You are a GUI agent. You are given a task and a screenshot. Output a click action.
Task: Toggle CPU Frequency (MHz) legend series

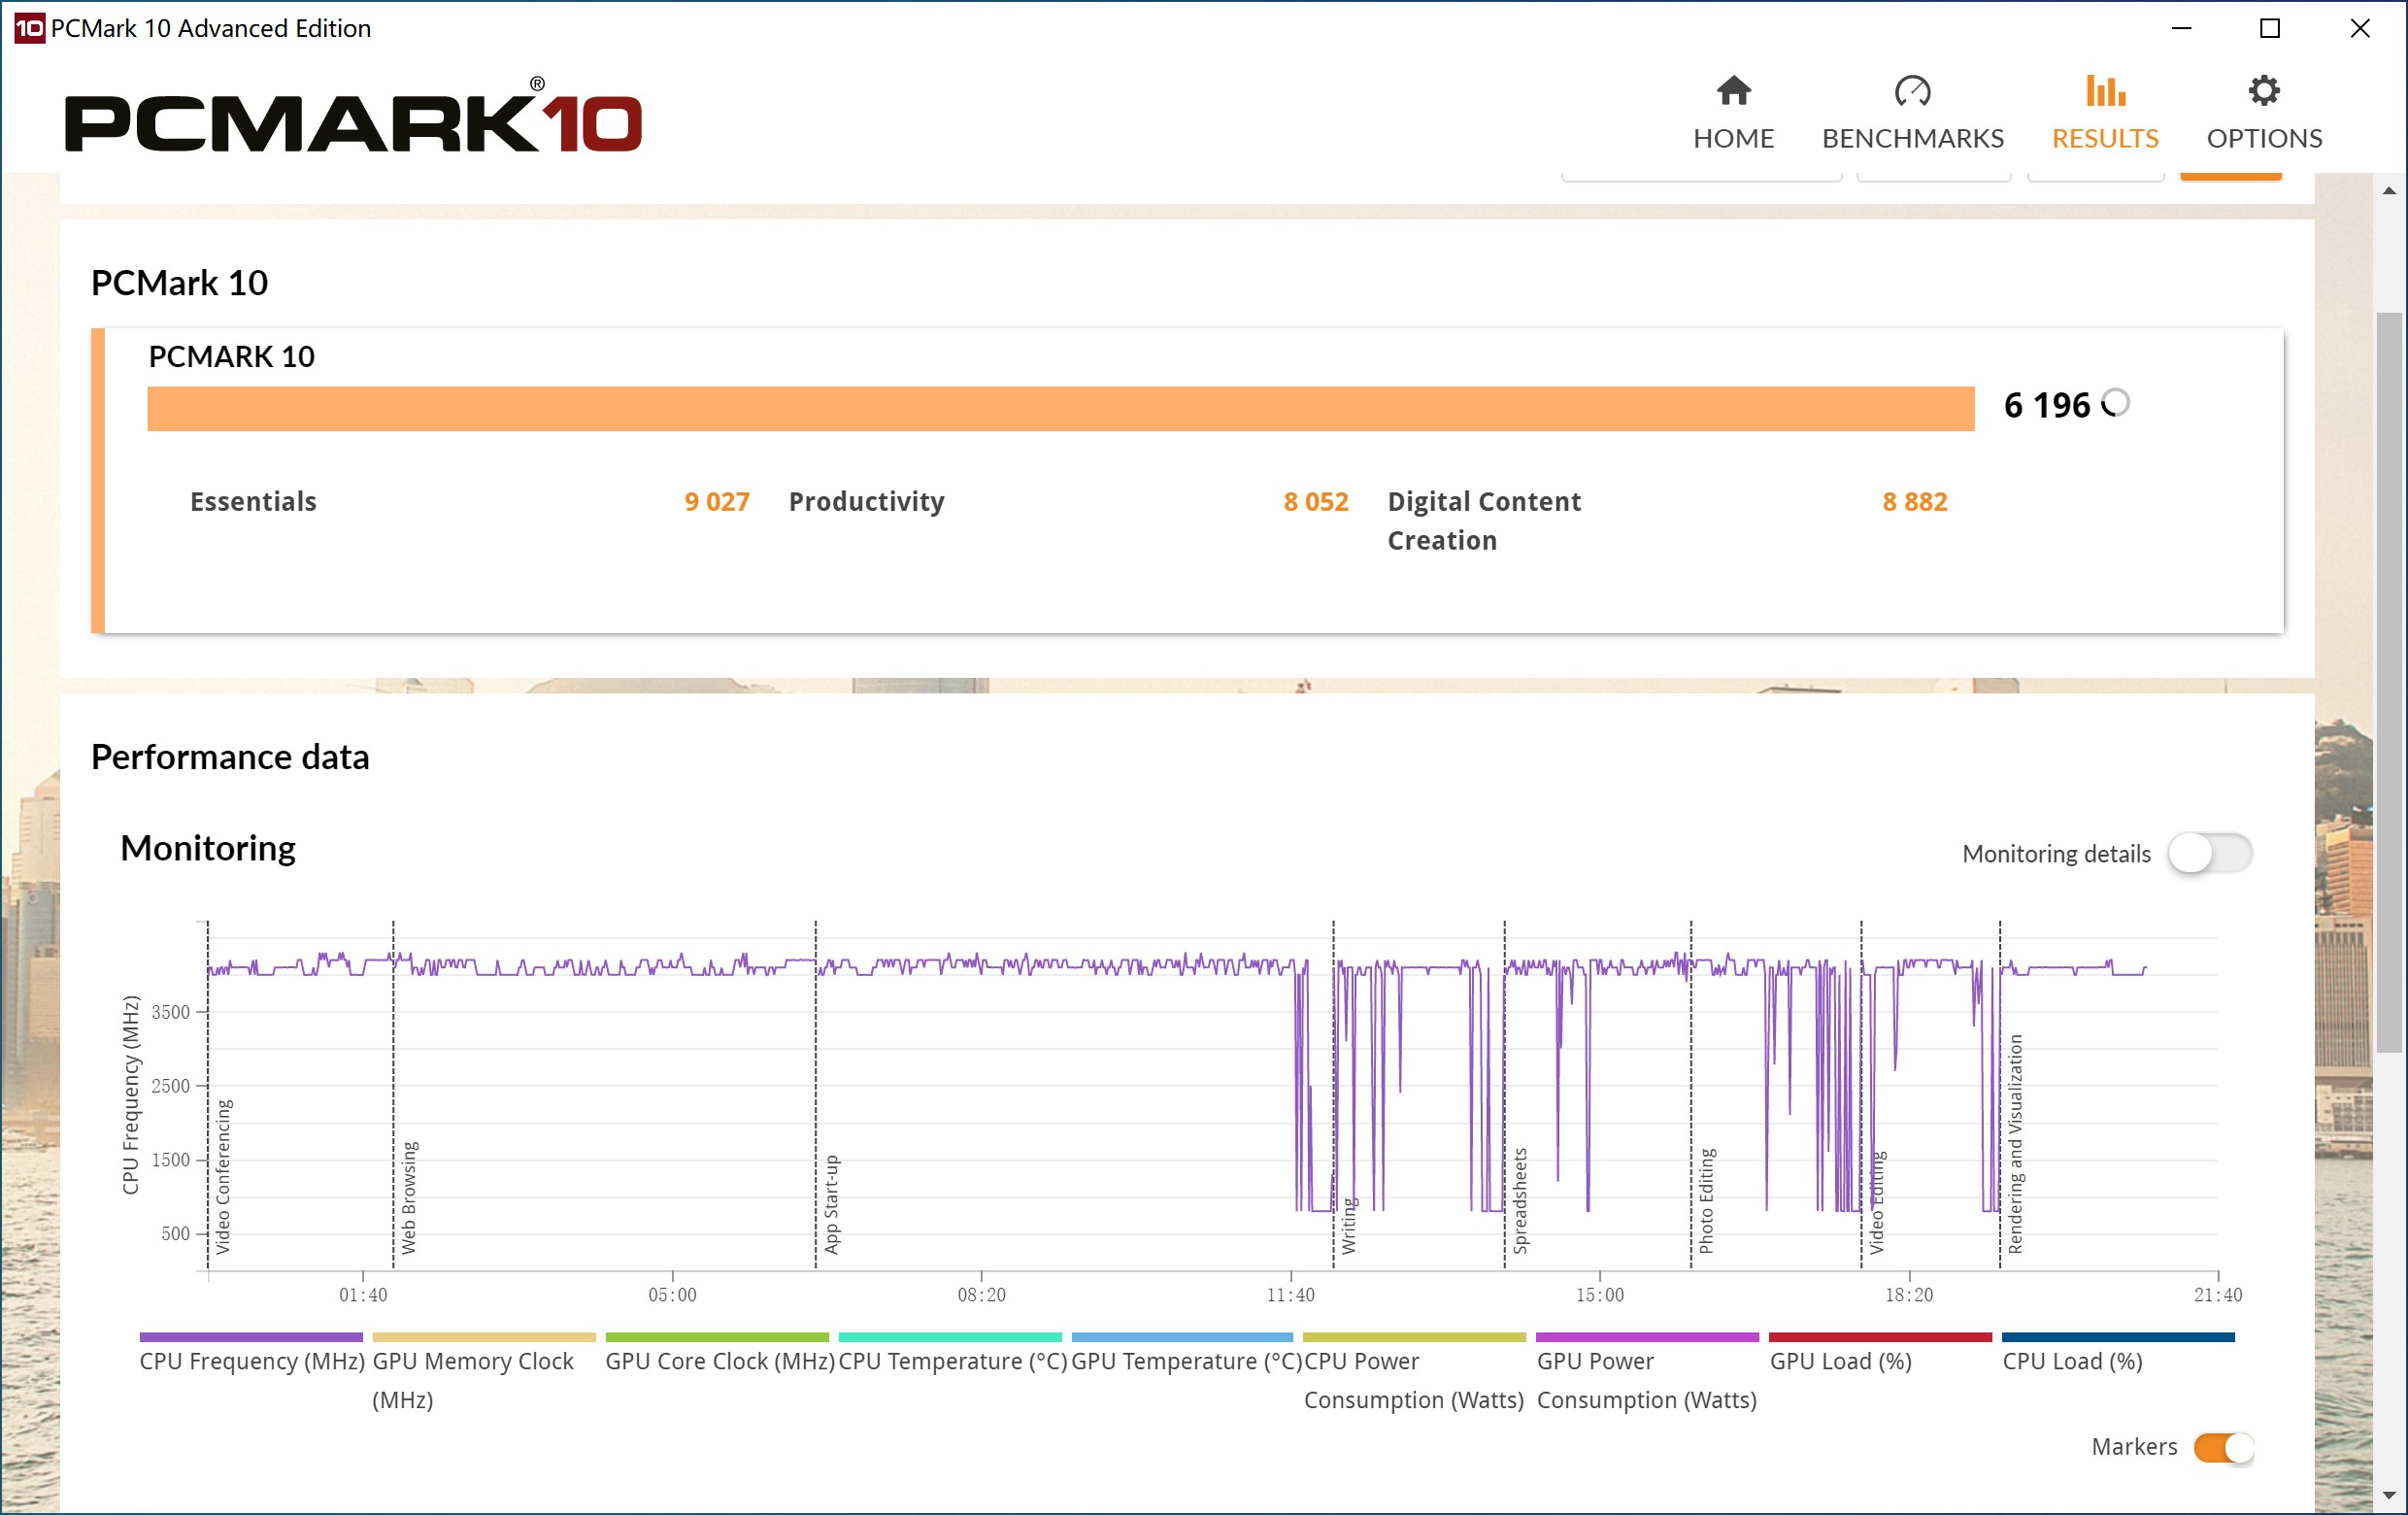[251, 1361]
